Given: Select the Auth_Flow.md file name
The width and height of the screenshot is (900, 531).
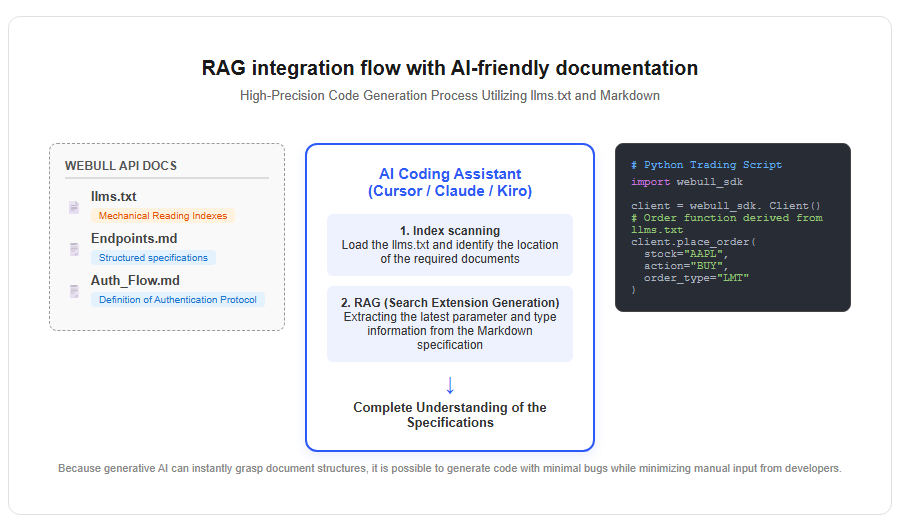Looking at the screenshot, I should point(135,280).
